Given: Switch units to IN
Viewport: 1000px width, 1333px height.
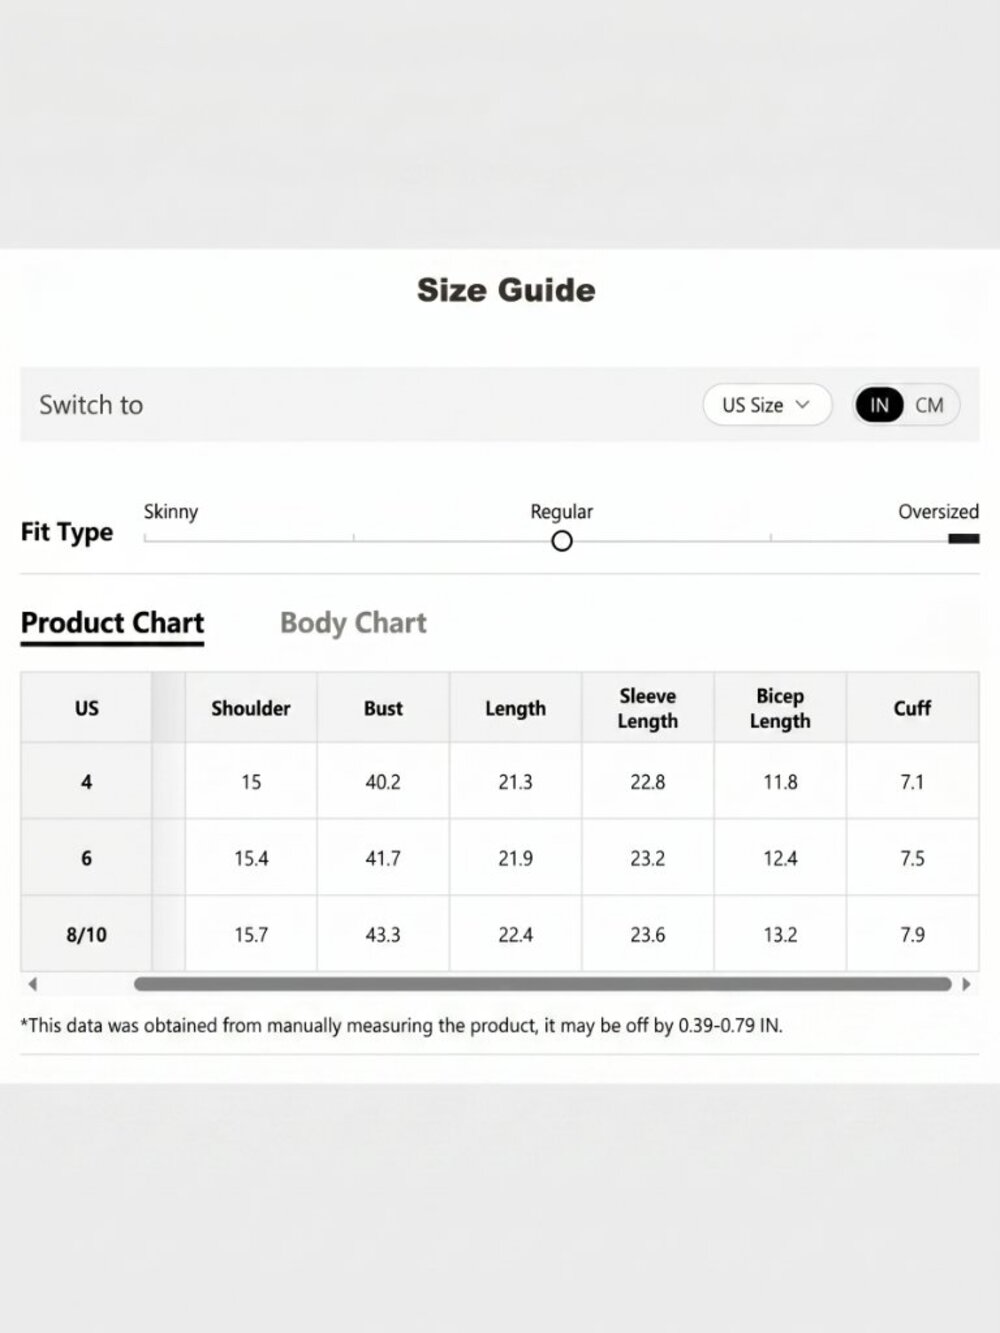Looking at the screenshot, I should [879, 405].
